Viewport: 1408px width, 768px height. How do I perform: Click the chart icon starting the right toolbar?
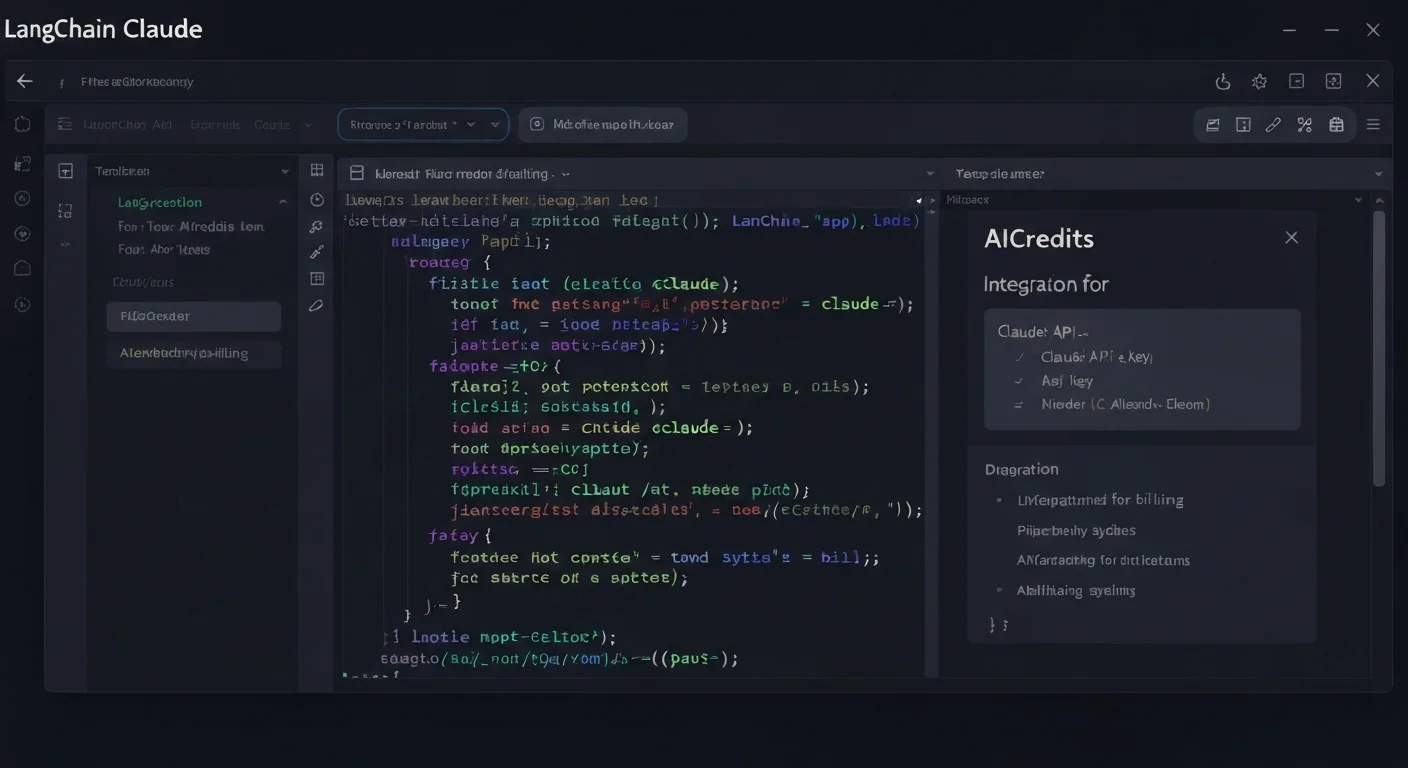pos(1212,125)
